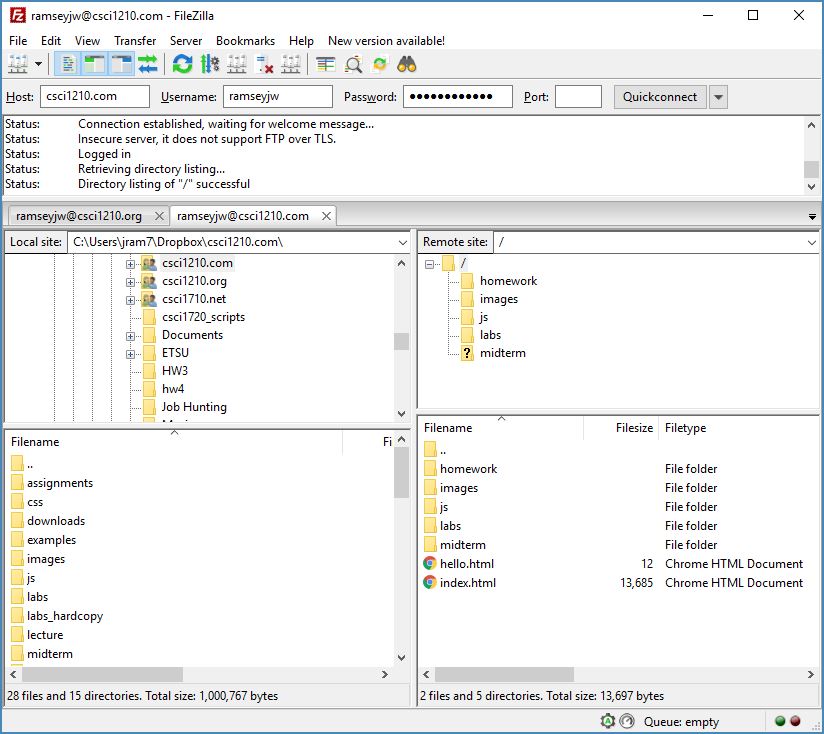Toggle the remote directory tree display
824x734 pixels.
(122, 65)
